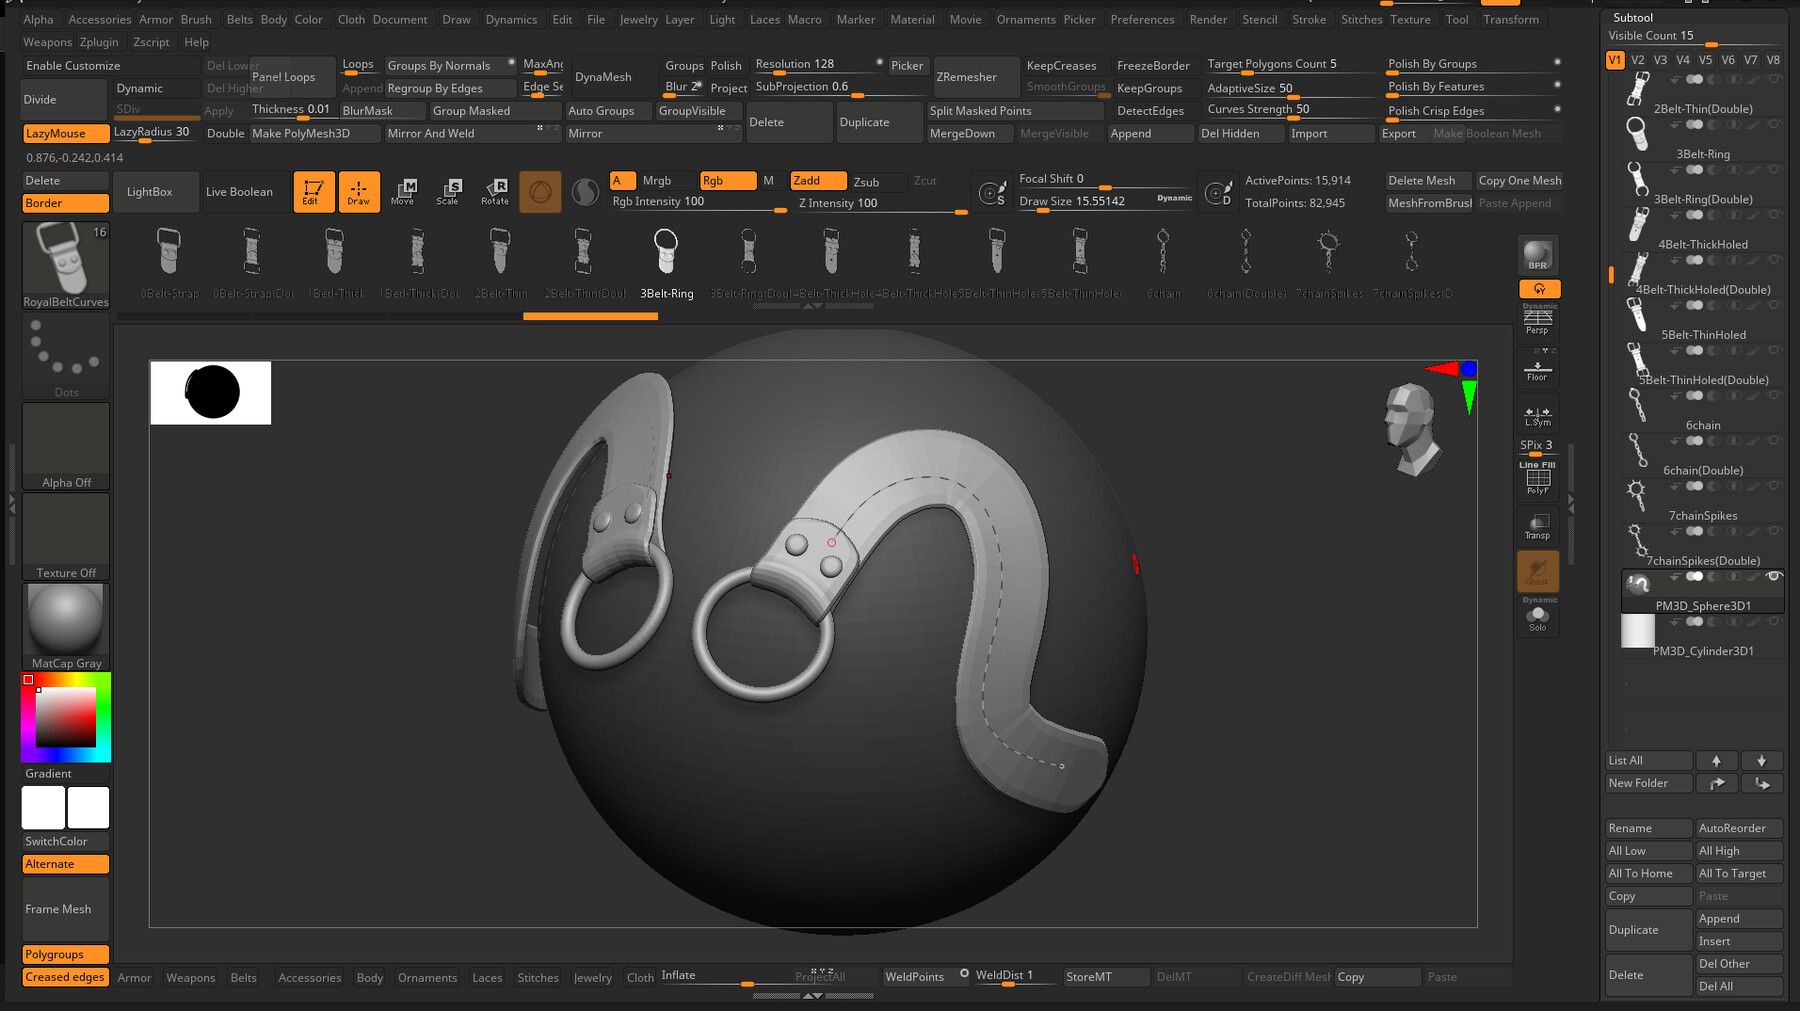Image resolution: width=1800 pixels, height=1011 pixels.
Task: Switch to bottom Weapons tab
Action: coord(190,978)
